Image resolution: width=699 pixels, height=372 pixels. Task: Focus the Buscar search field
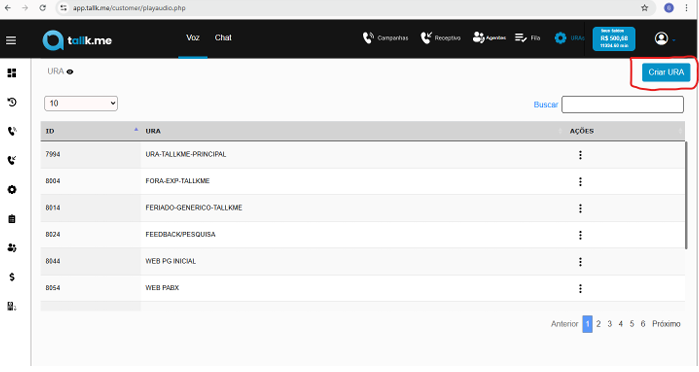click(x=622, y=104)
